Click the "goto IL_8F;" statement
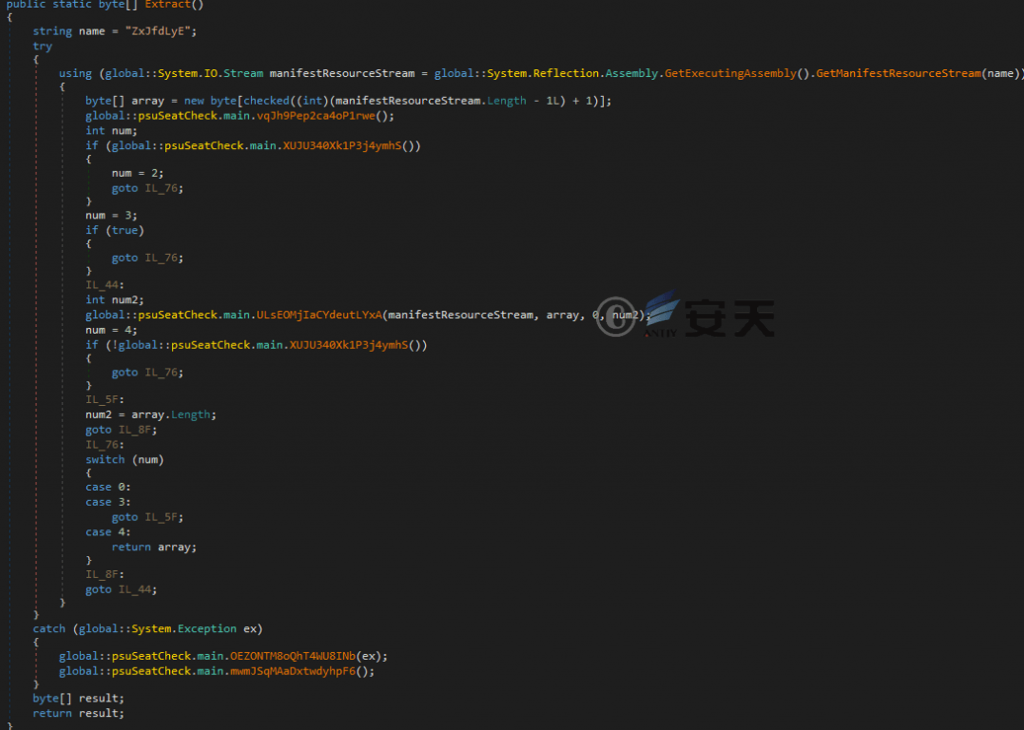The height and width of the screenshot is (730, 1024). (121, 429)
